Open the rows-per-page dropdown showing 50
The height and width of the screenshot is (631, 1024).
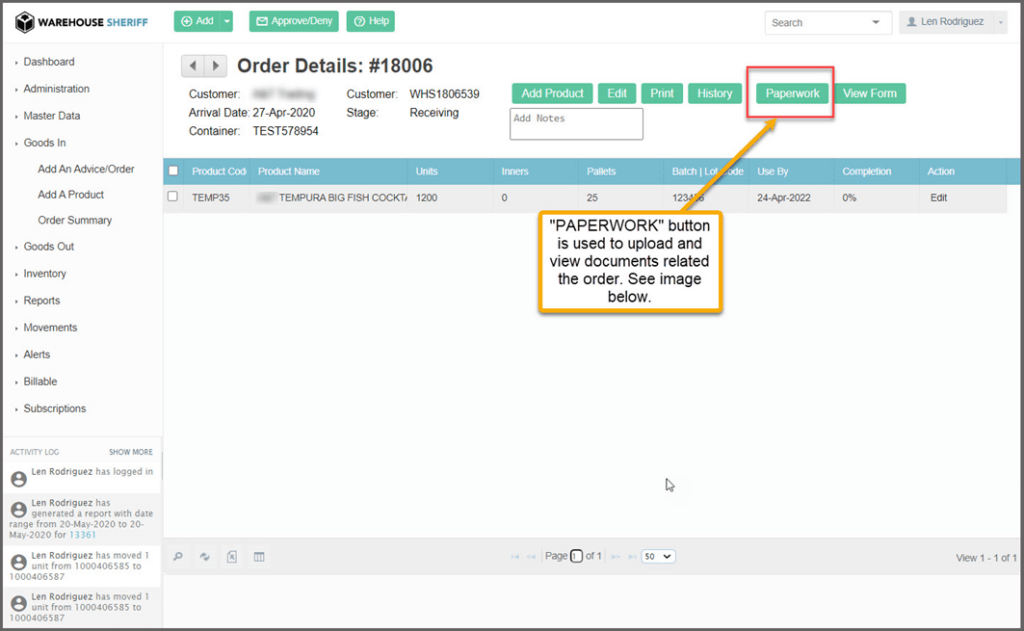coord(658,556)
